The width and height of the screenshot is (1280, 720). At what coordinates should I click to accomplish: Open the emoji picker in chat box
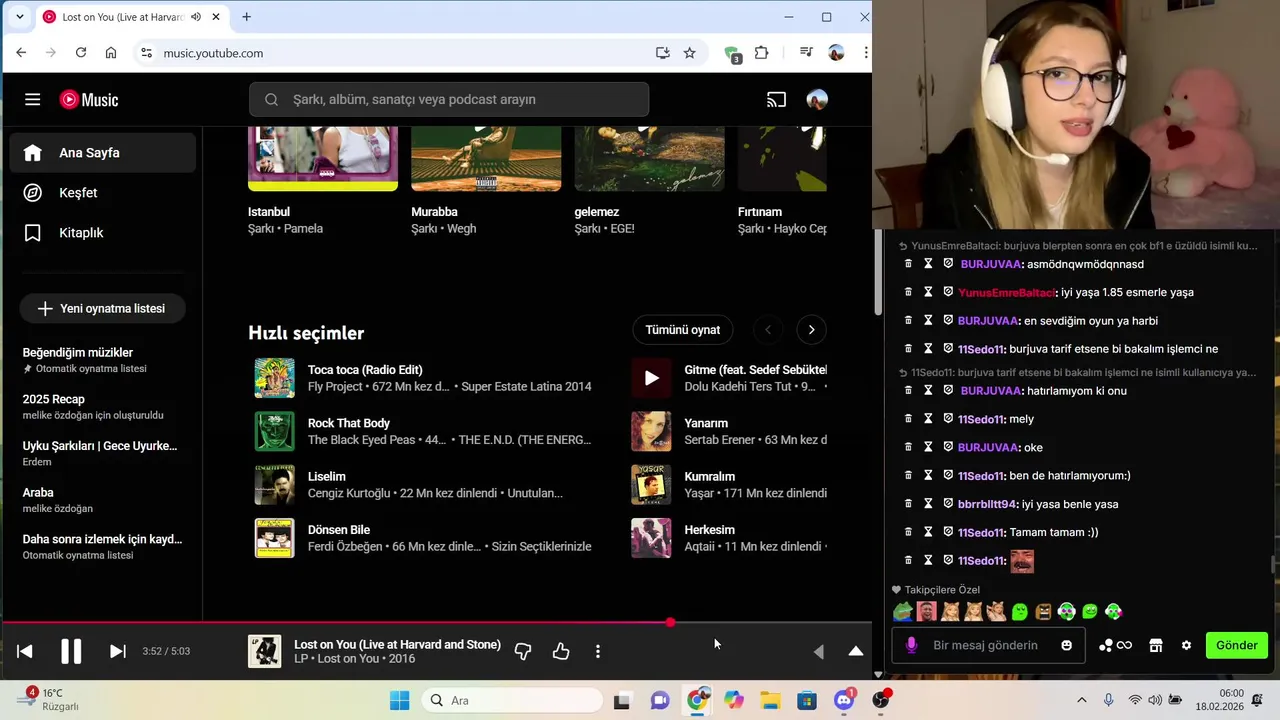(1067, 645)
